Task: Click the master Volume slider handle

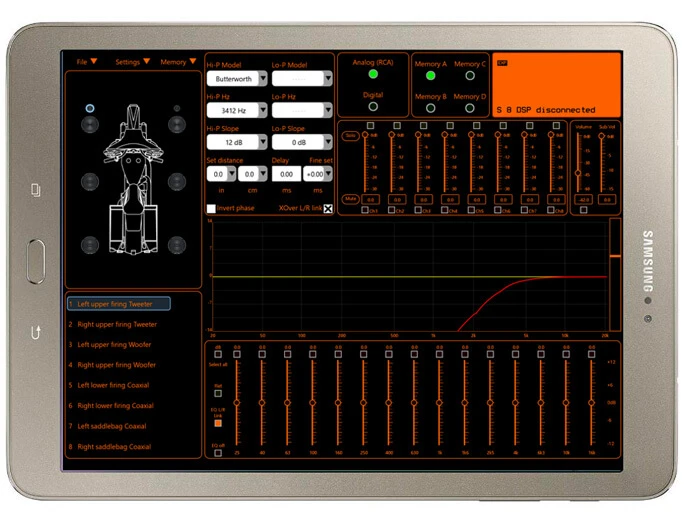Action: click(578, 173)
